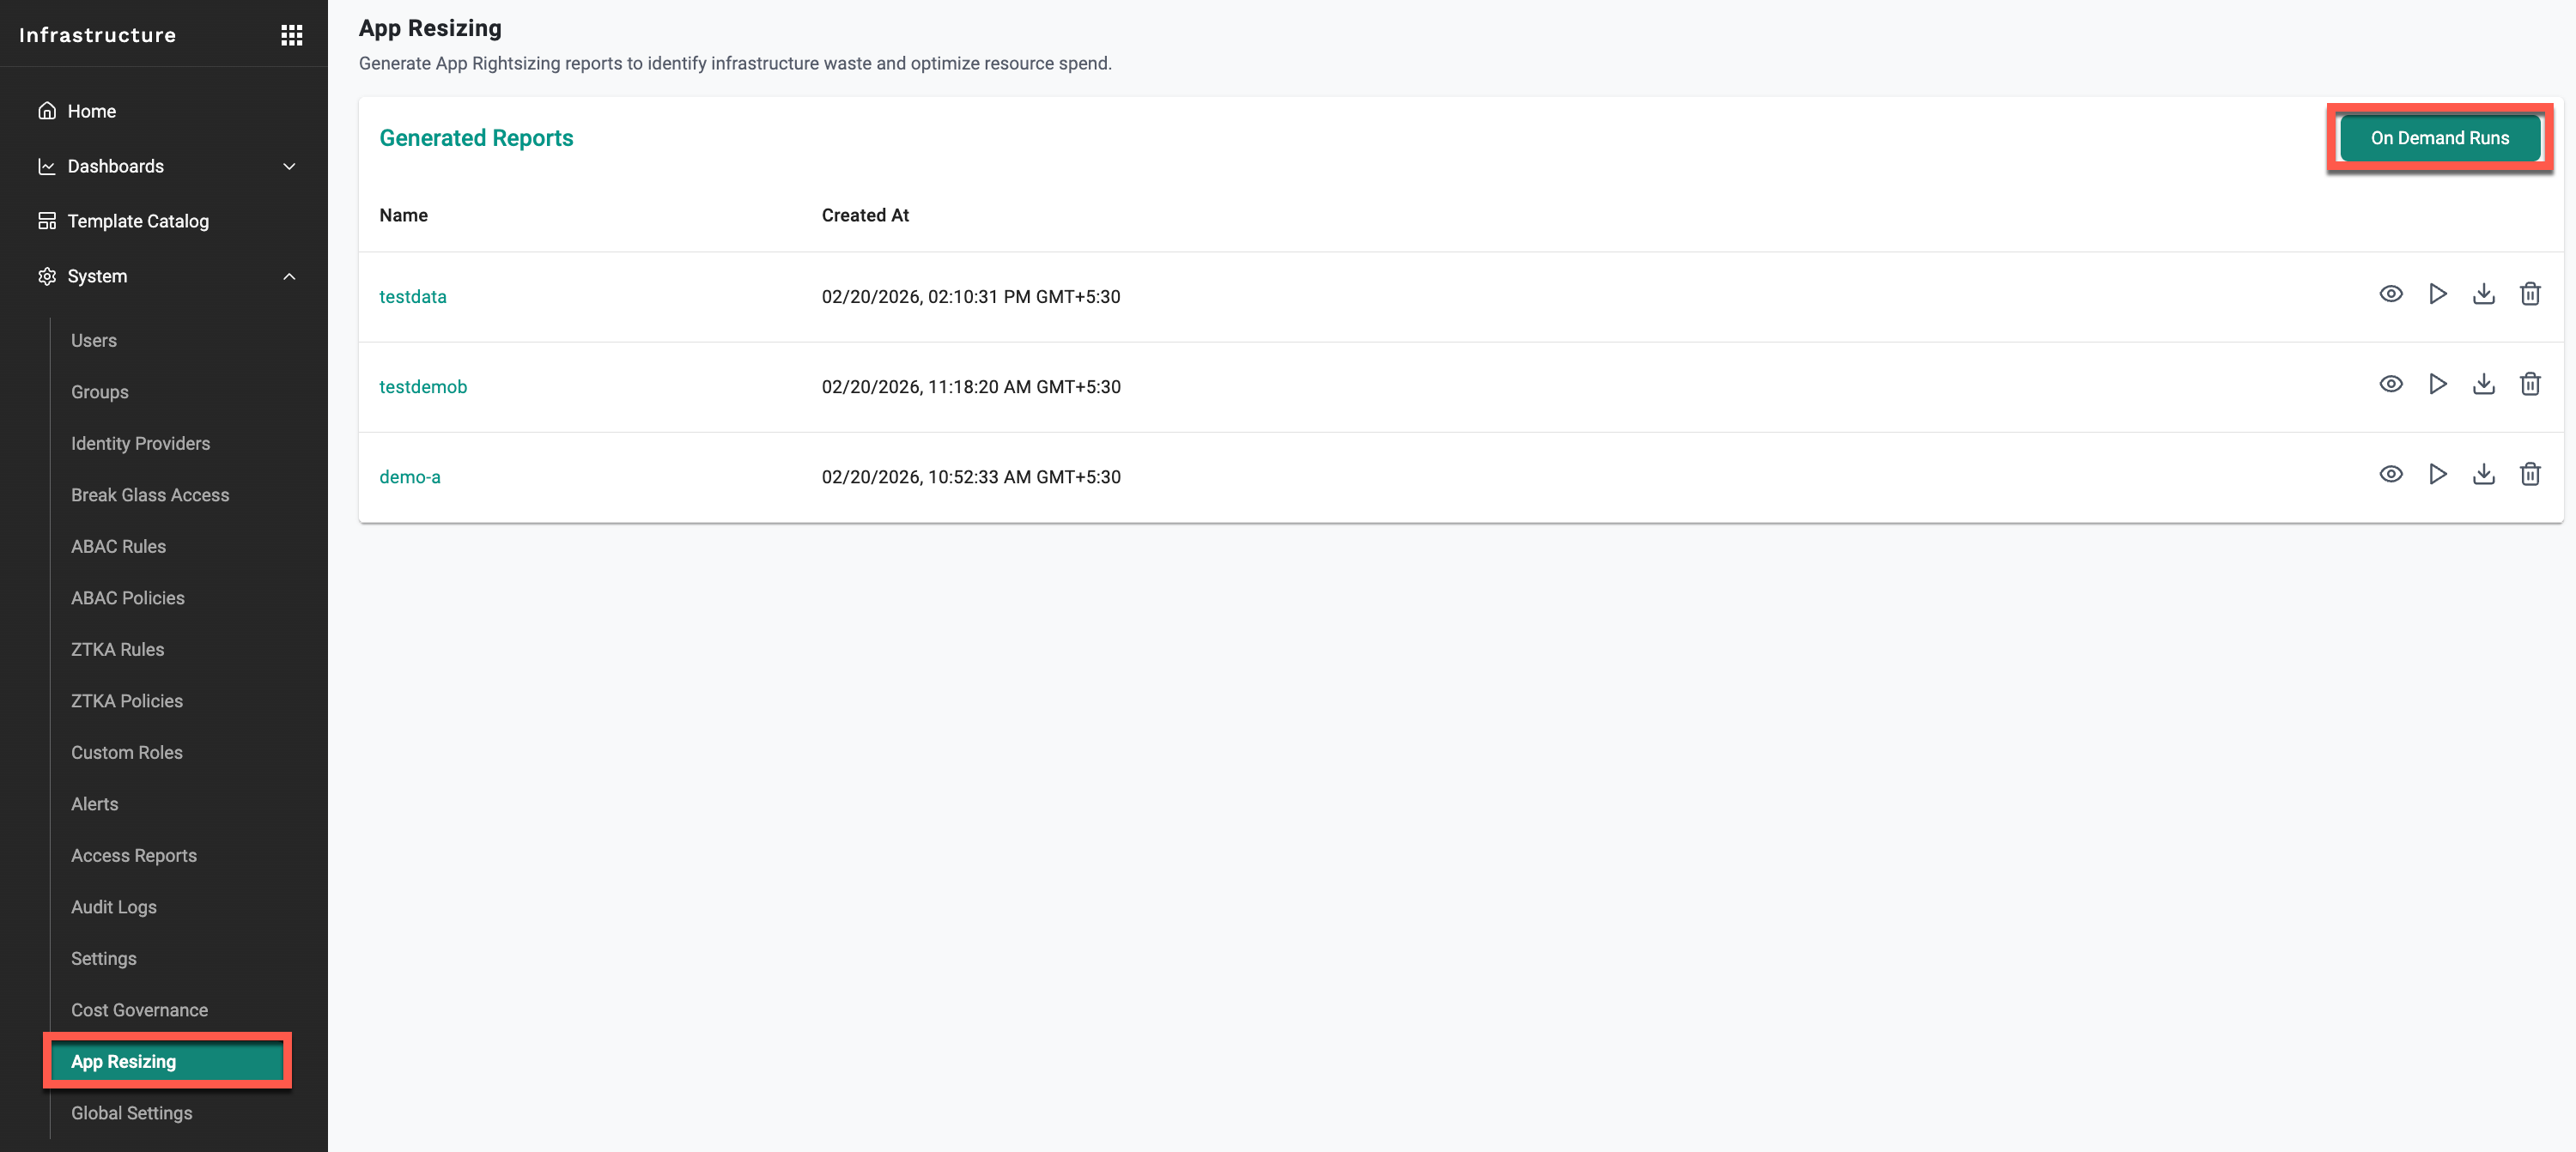Collapse the System menu chevron
Screen dimensions: 2576x1152
289,276
